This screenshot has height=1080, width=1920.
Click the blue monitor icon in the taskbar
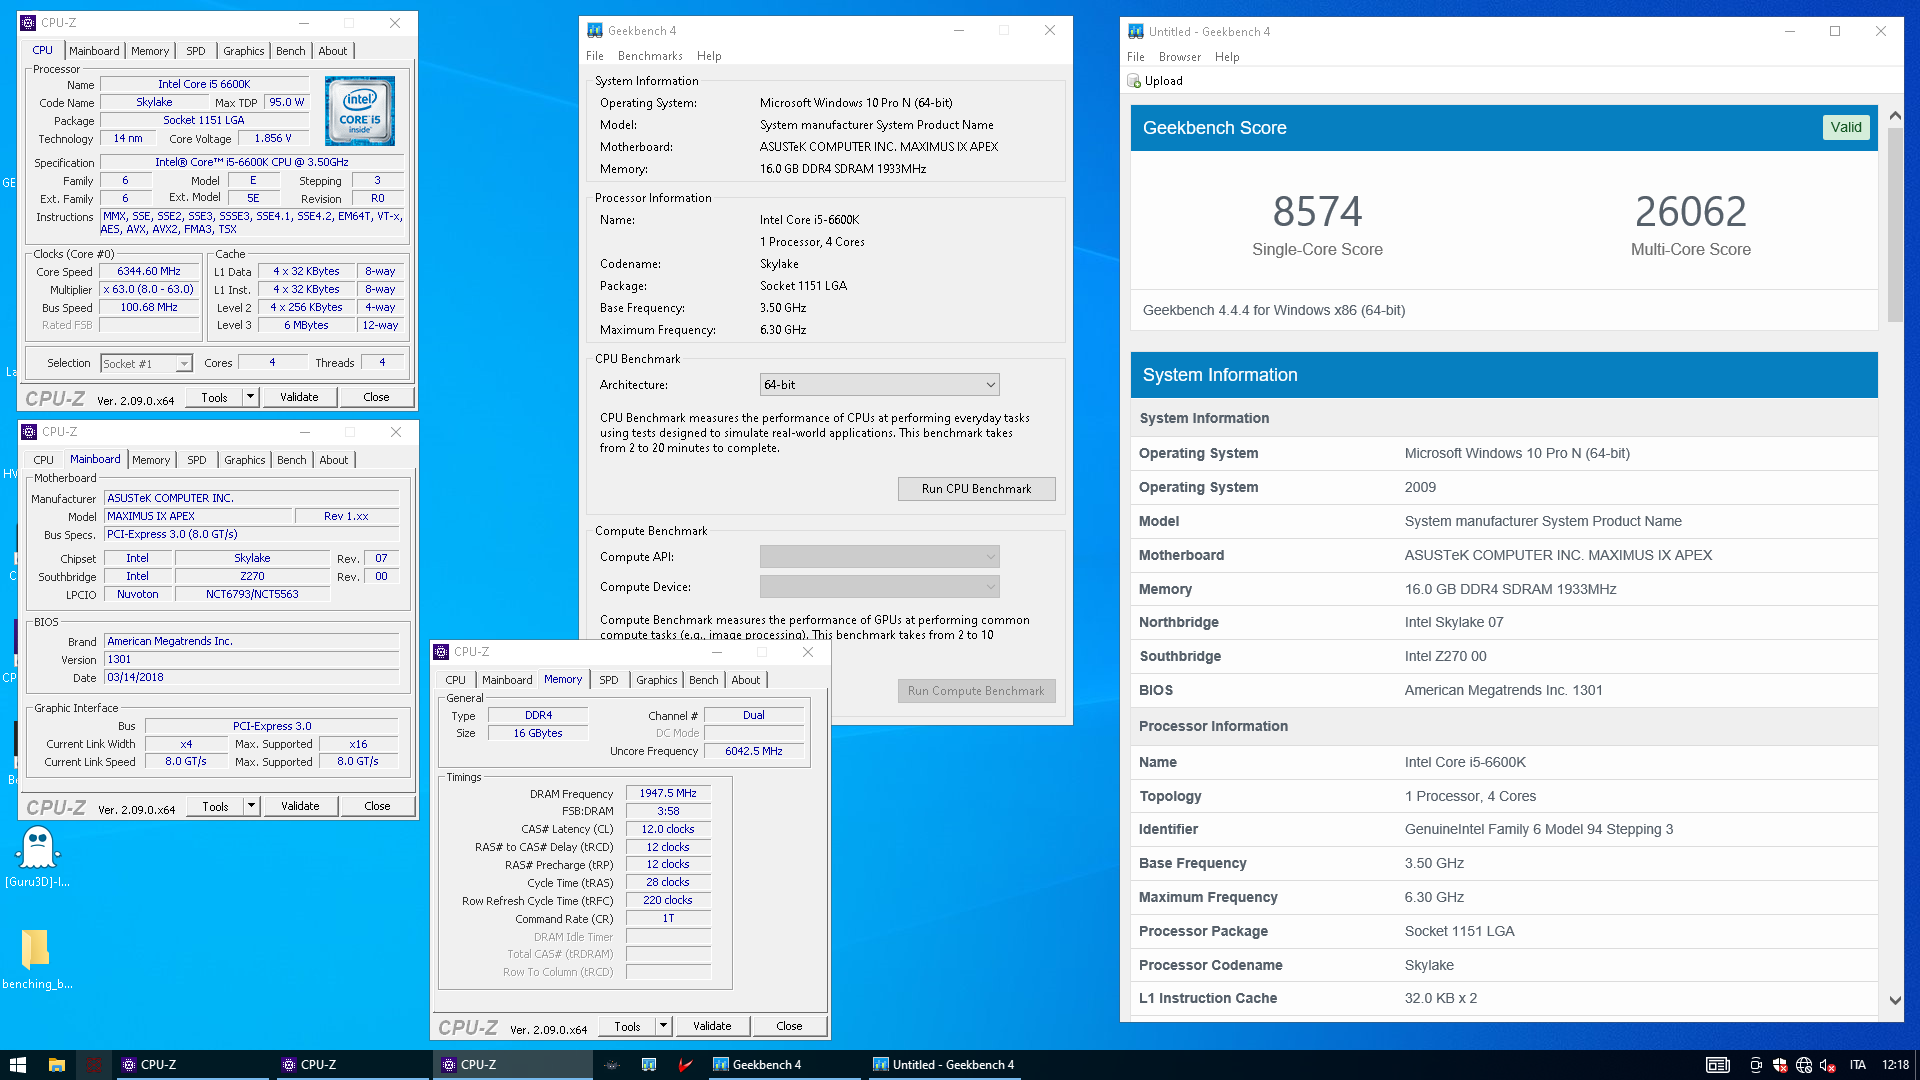[x=649, y=1065]
